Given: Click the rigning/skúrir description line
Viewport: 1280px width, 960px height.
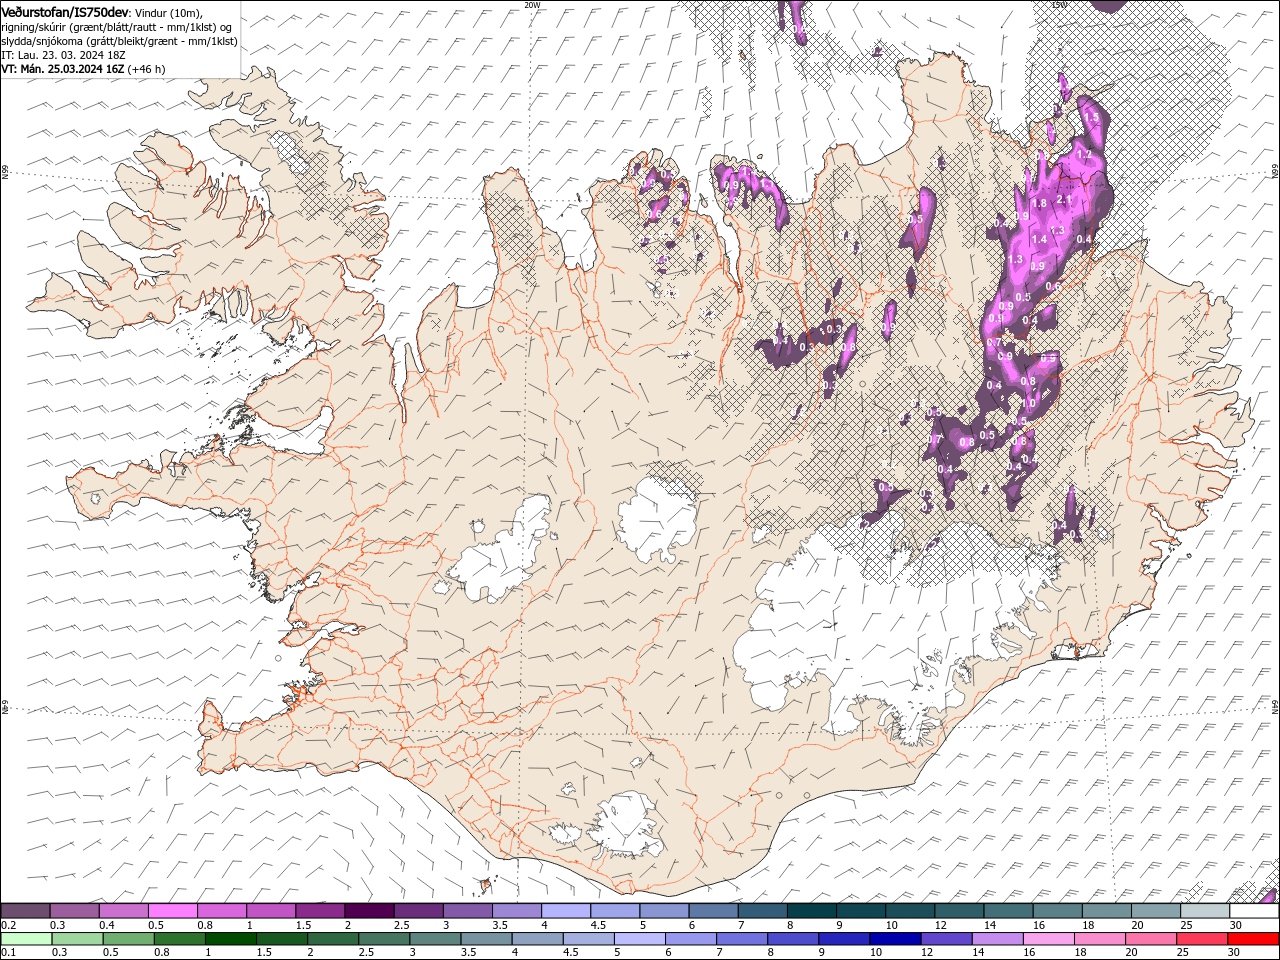Looking at the screenshot, I should 117,26.
